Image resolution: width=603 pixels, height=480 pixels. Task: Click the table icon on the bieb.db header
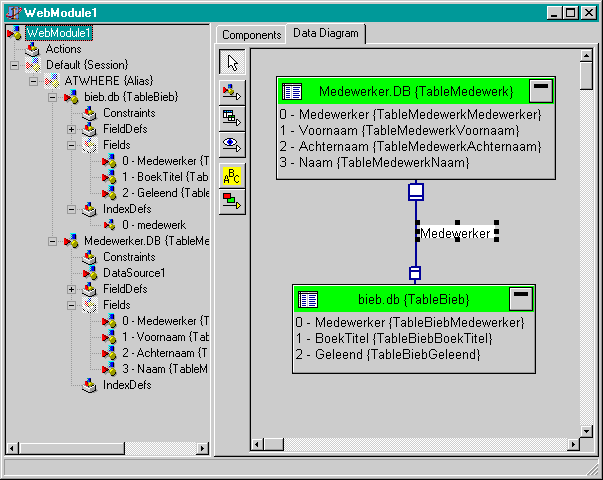pyautogui.click(x=309, y=299)
